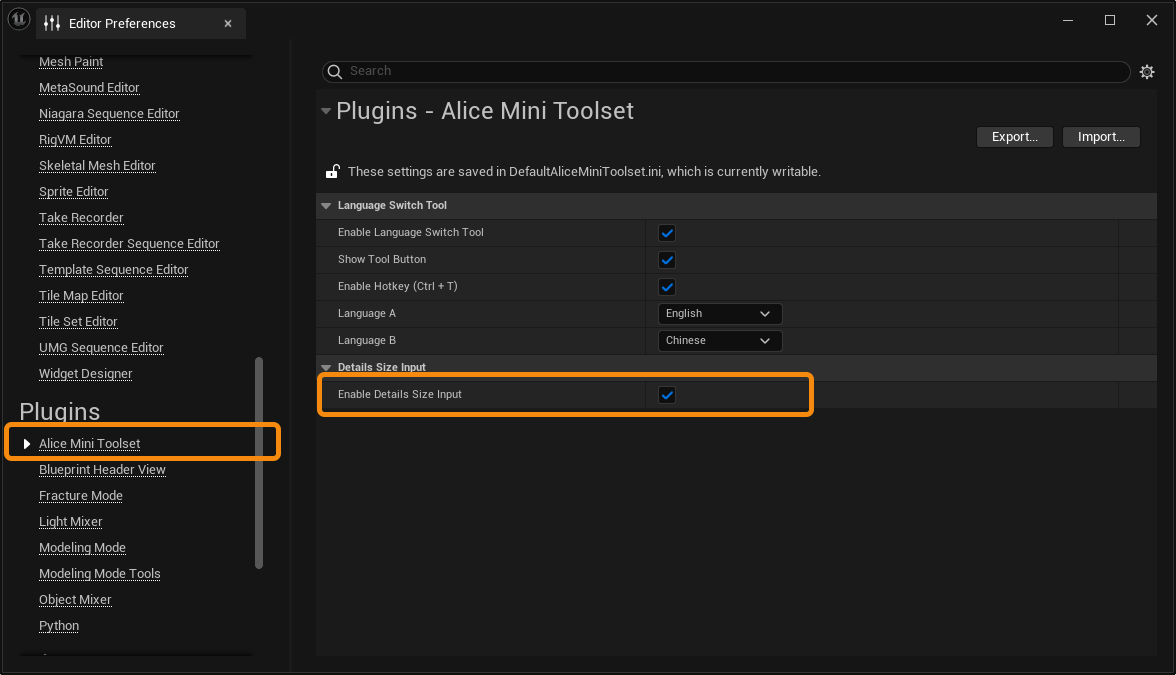Click the sliders icon on Editor Preferences tab

(50, 23)
